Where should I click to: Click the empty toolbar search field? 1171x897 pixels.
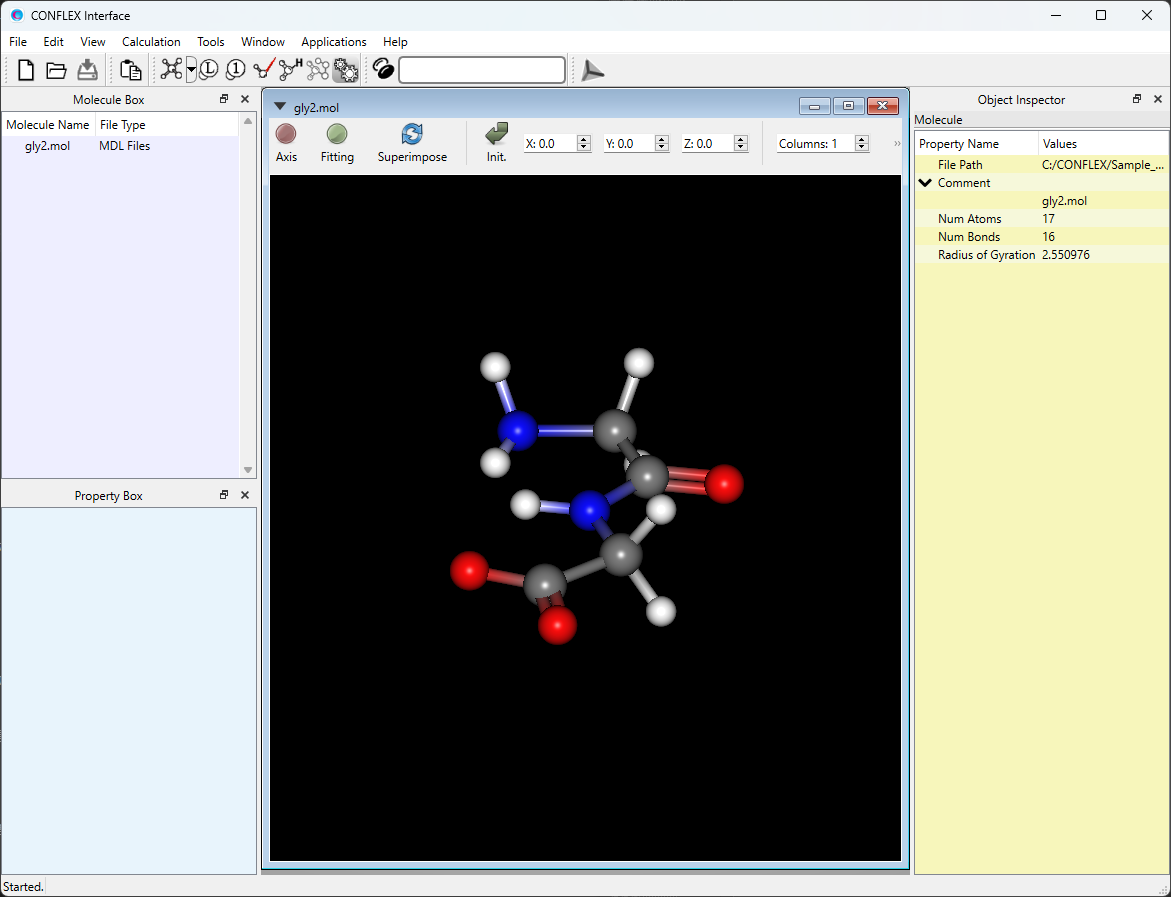coord(482,70)
